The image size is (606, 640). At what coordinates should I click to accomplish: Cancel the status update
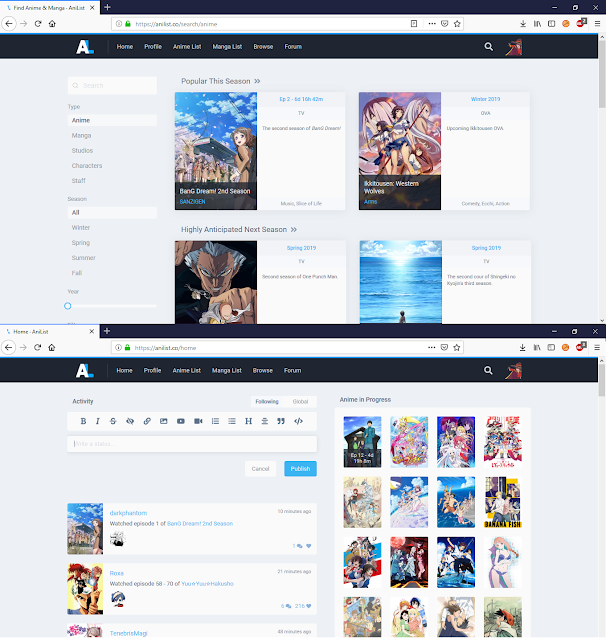260,469
